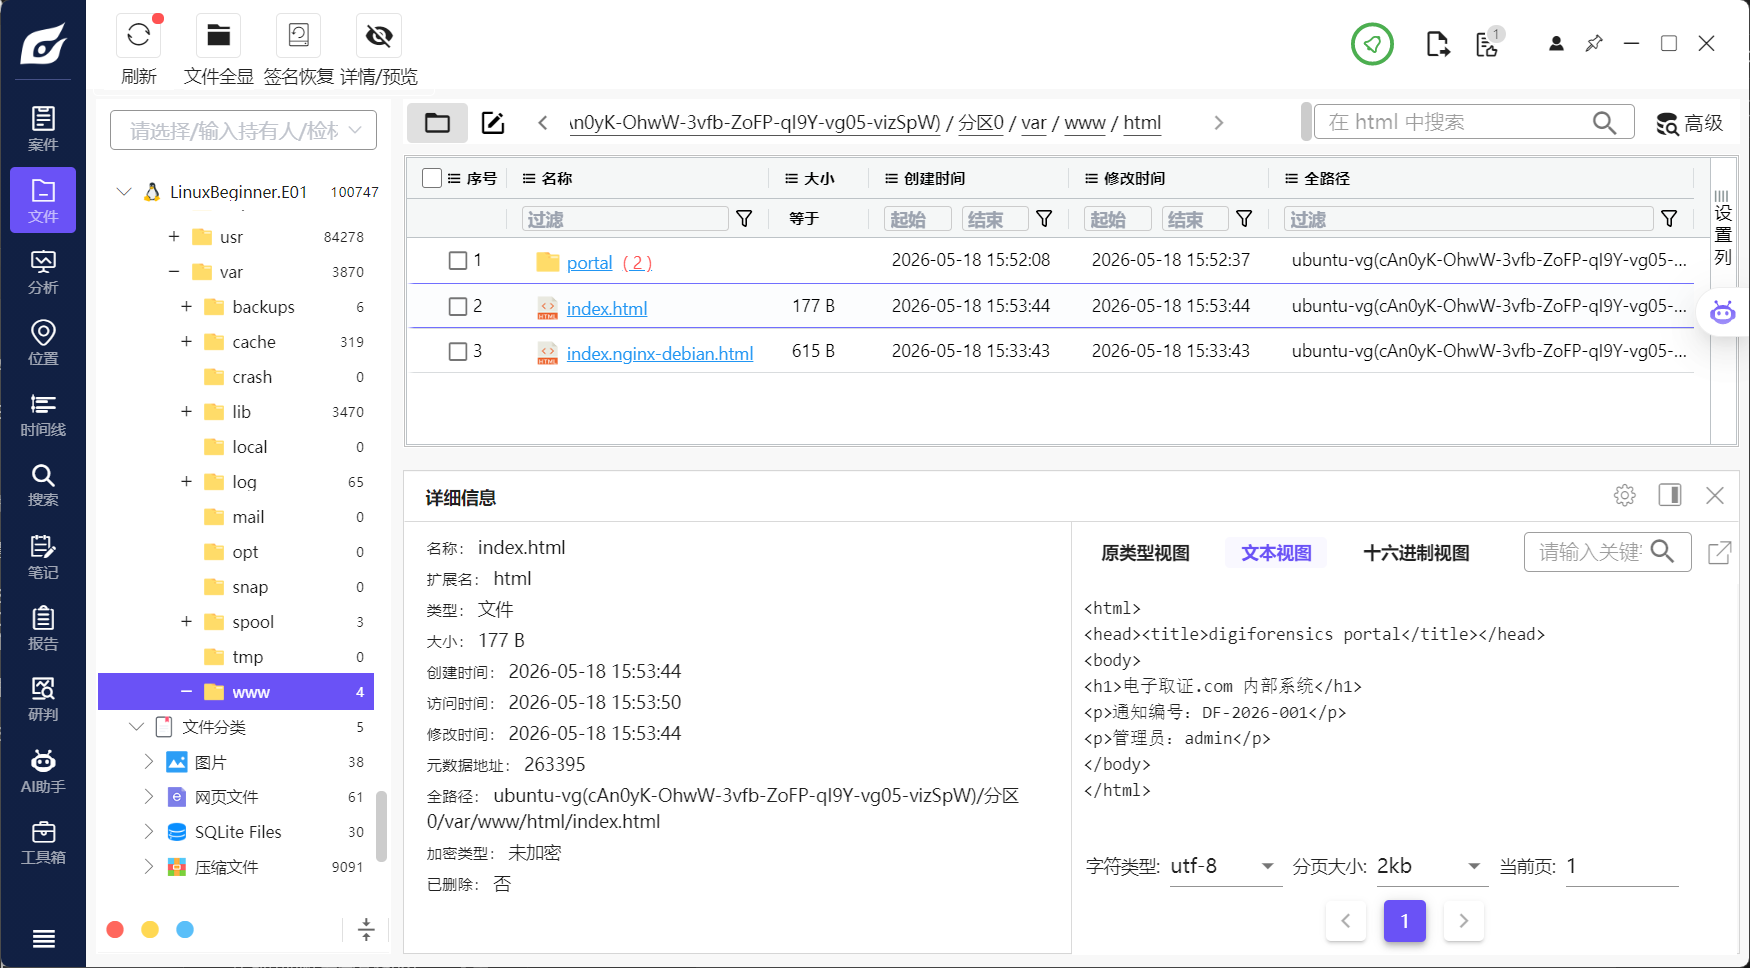This screenshot has height=968, width=1750.
Task: Check the checkbox for index.nginx-debian.html row
Action: click(x=458, y=352)
